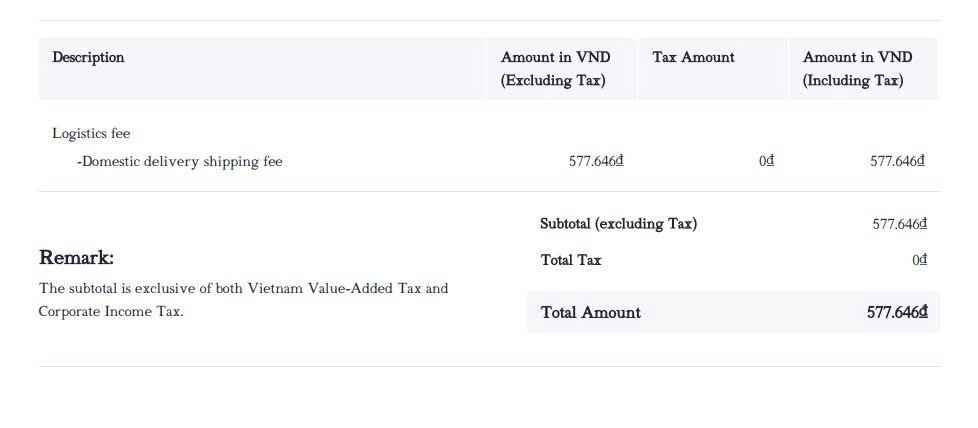
Task: Click the Total Tax label
Action: tap(571, 260)
